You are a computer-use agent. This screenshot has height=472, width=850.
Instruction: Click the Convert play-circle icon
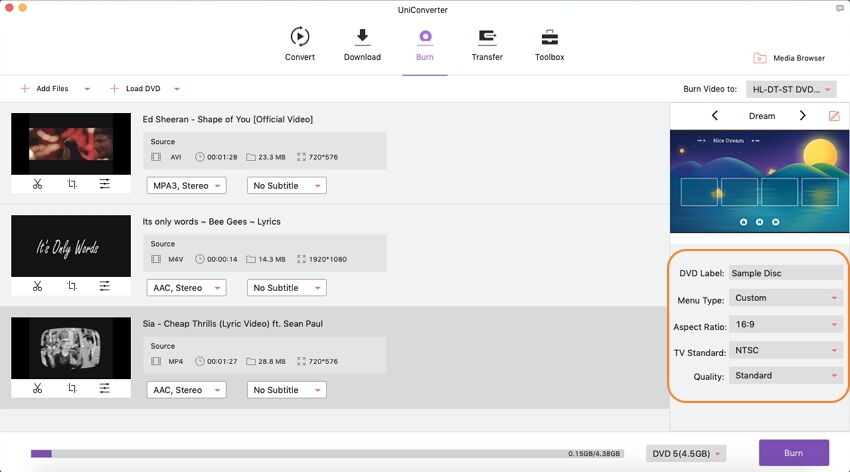pos(300,36)
